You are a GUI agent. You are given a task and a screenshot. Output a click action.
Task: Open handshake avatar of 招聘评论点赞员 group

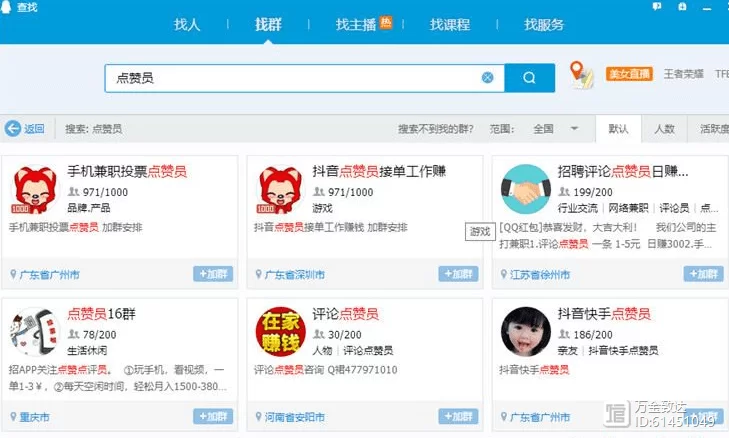click(x=526, y=189)
